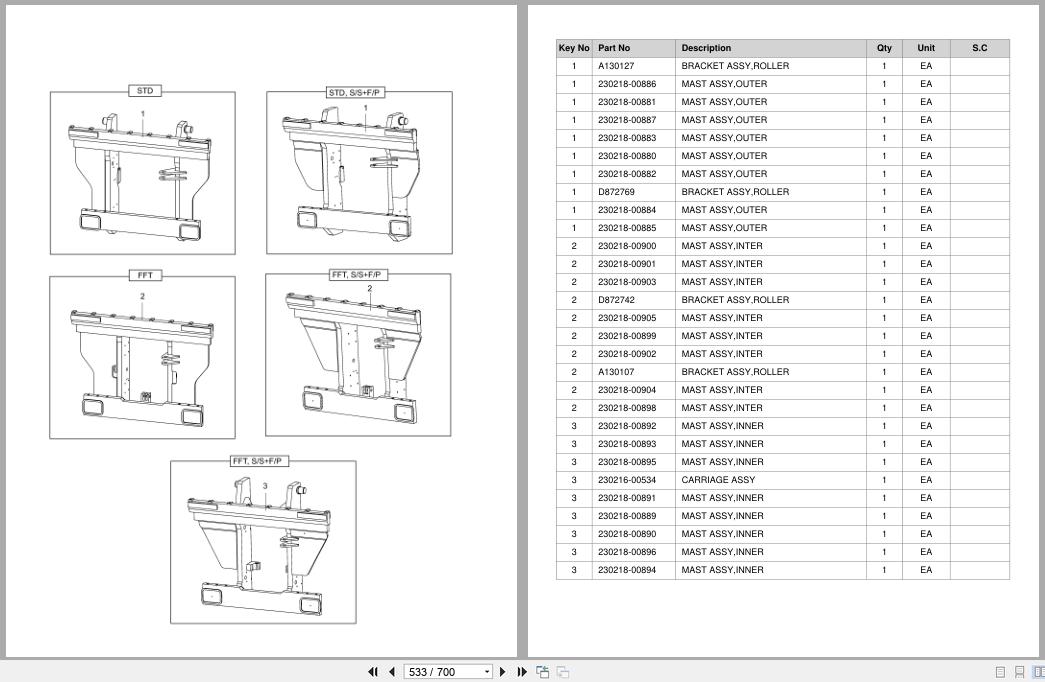The width and height of the screenshot is (1045, 682).
Task: Select part number 230218-00890
Action: (x=626, y=534)
